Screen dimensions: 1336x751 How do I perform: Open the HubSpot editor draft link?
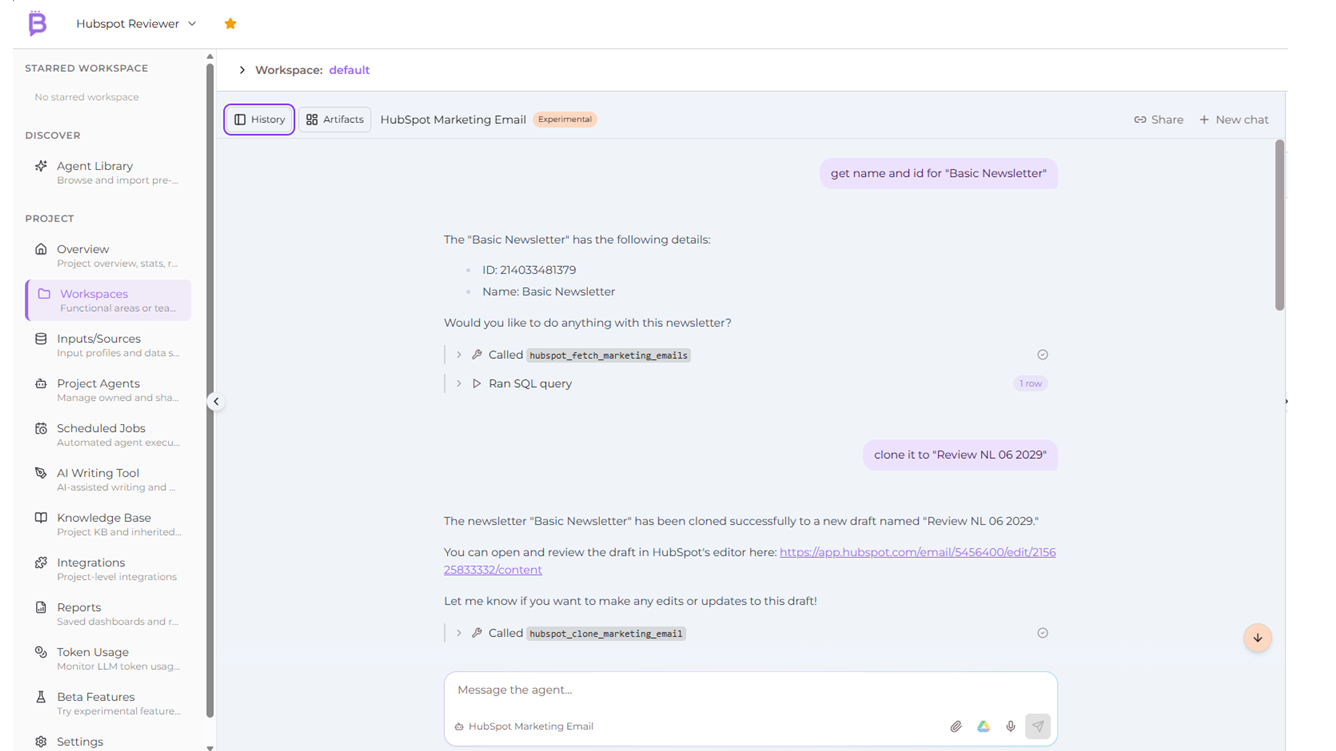tap(750, 561)
